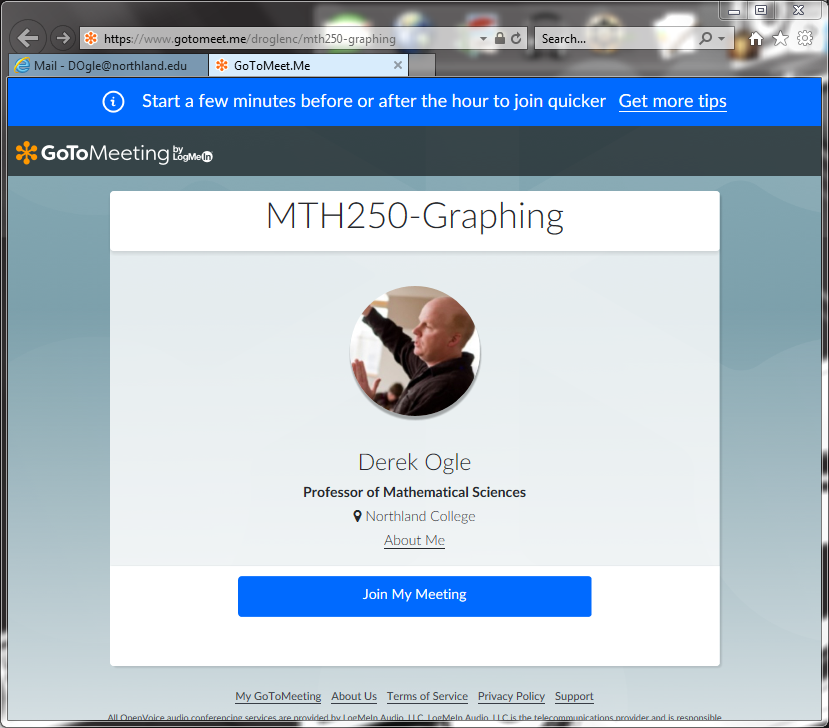Click the Internet Explorer icon on Mail tab
829x728 pixels.
pyautogui.click(x=23, y=66)
